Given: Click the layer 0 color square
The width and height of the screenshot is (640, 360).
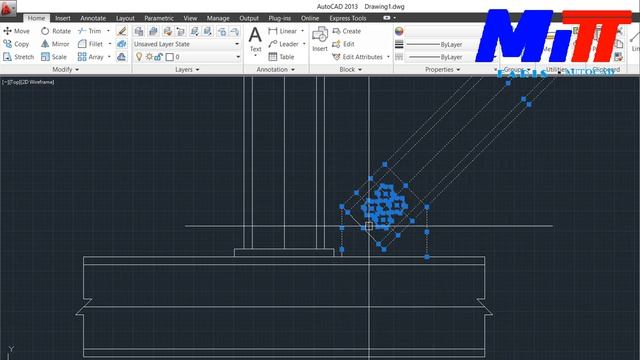Looking at the screenshot, I should click(170, 57).
